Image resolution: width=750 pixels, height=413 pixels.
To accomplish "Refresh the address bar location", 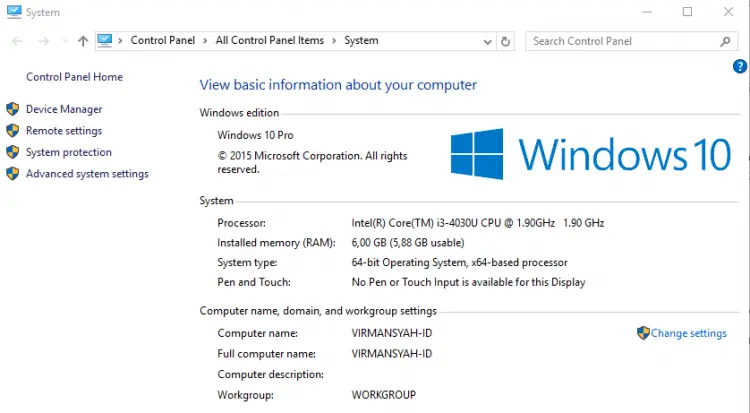I will (505, 42).
